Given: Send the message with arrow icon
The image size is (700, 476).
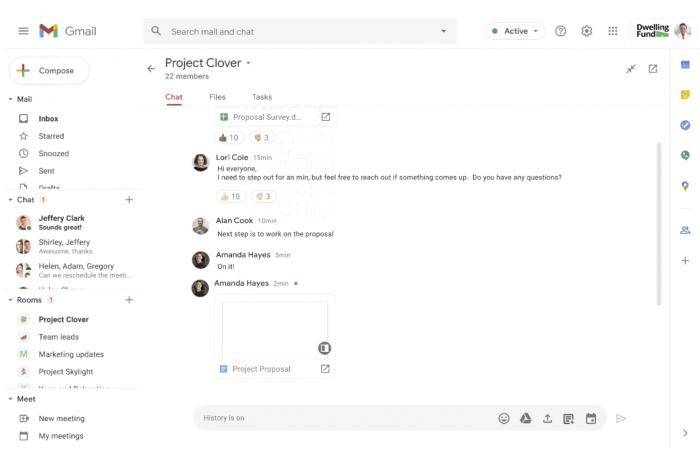Looking at the screenshot, I should (x=621, y=418).
